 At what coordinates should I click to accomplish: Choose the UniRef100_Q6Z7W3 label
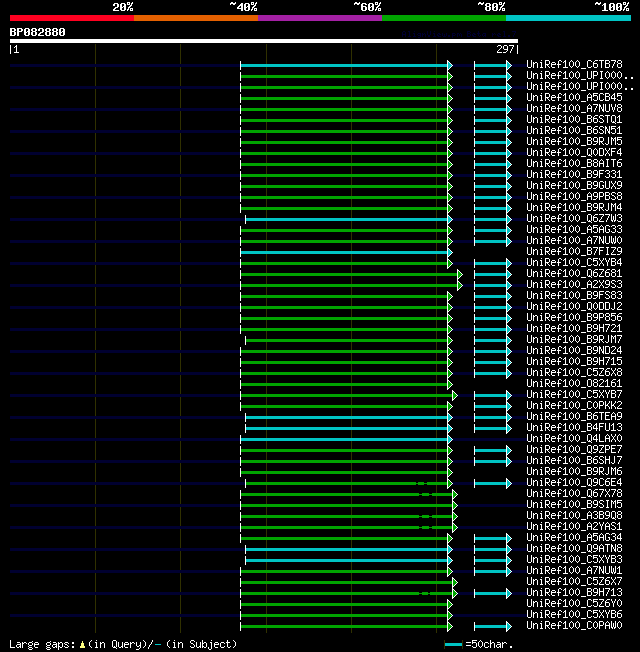coord(574,218)
